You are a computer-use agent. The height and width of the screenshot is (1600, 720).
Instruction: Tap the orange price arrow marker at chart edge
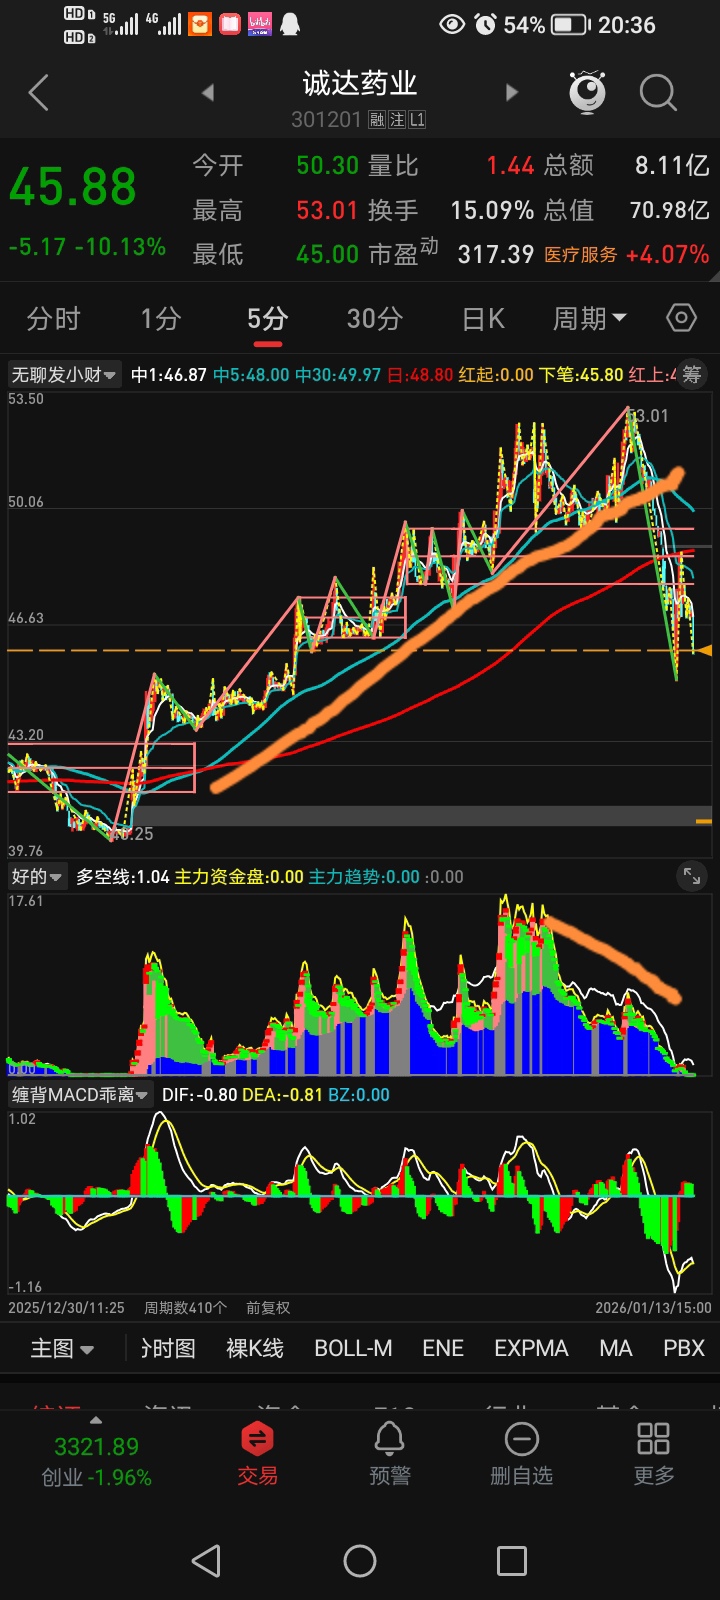(705, 651)
